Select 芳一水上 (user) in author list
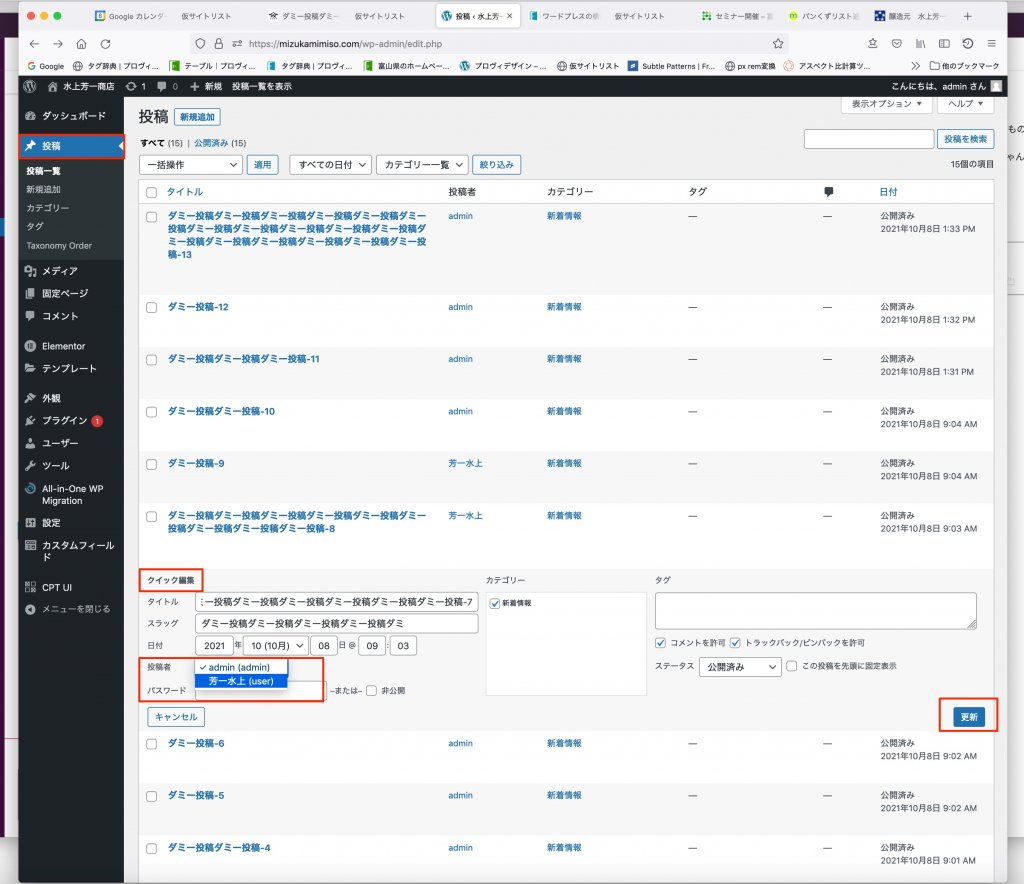 point(240,681)
